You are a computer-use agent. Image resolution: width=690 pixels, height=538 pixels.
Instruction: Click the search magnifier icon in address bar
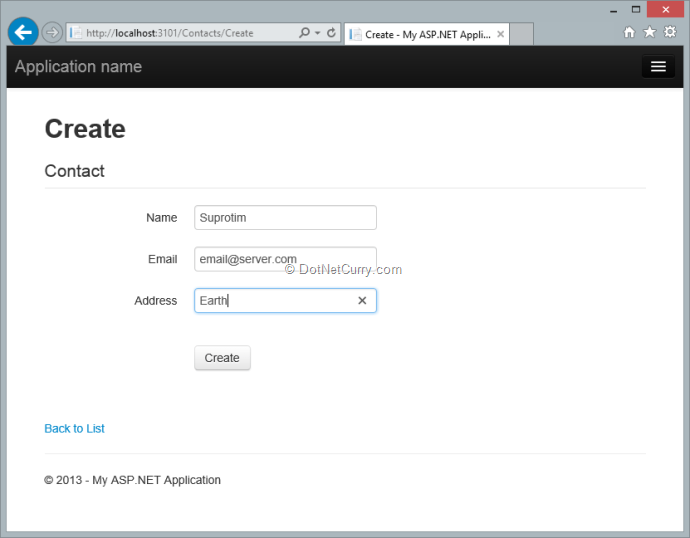pyautogui.click(x=304, y=33)
